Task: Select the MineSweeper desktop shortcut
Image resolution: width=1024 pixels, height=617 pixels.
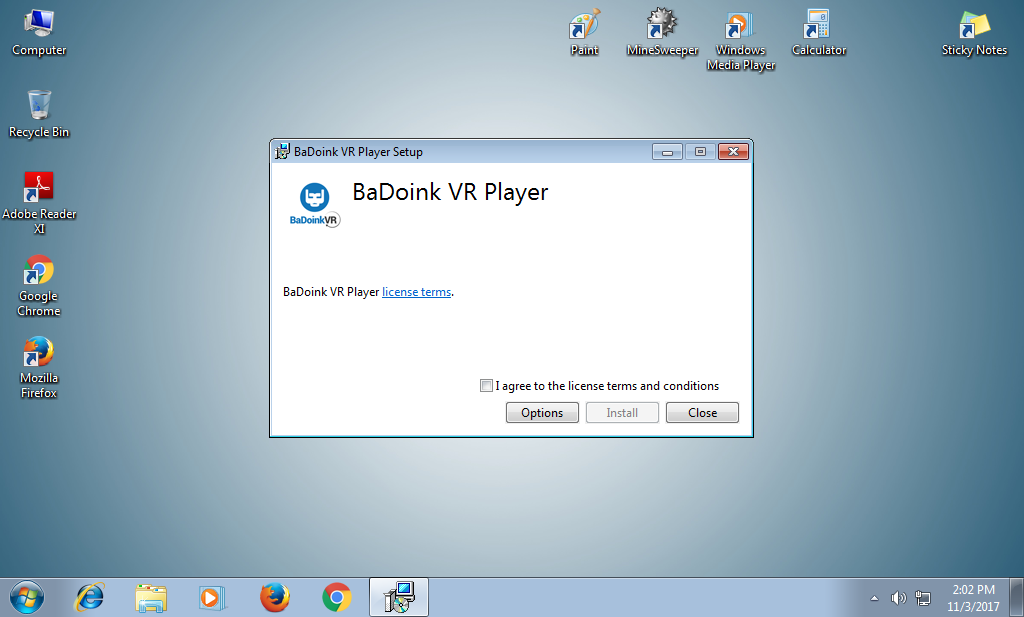Action: coord(662,33)
